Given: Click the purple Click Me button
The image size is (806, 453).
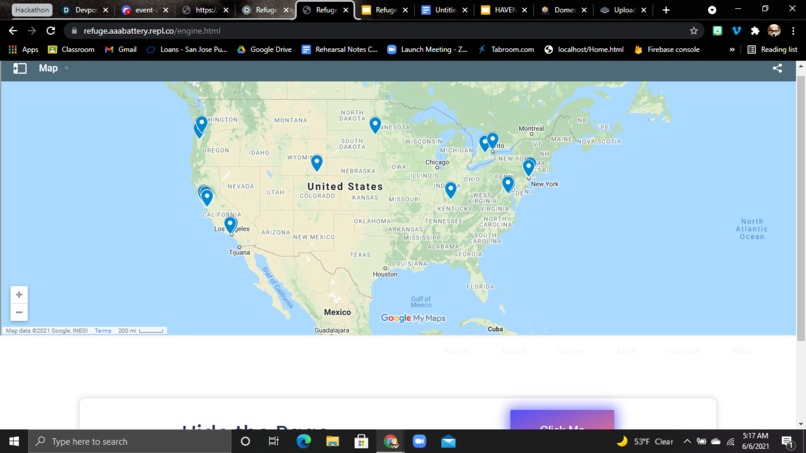Looking at the screenshot, I should tap(562, 420).
